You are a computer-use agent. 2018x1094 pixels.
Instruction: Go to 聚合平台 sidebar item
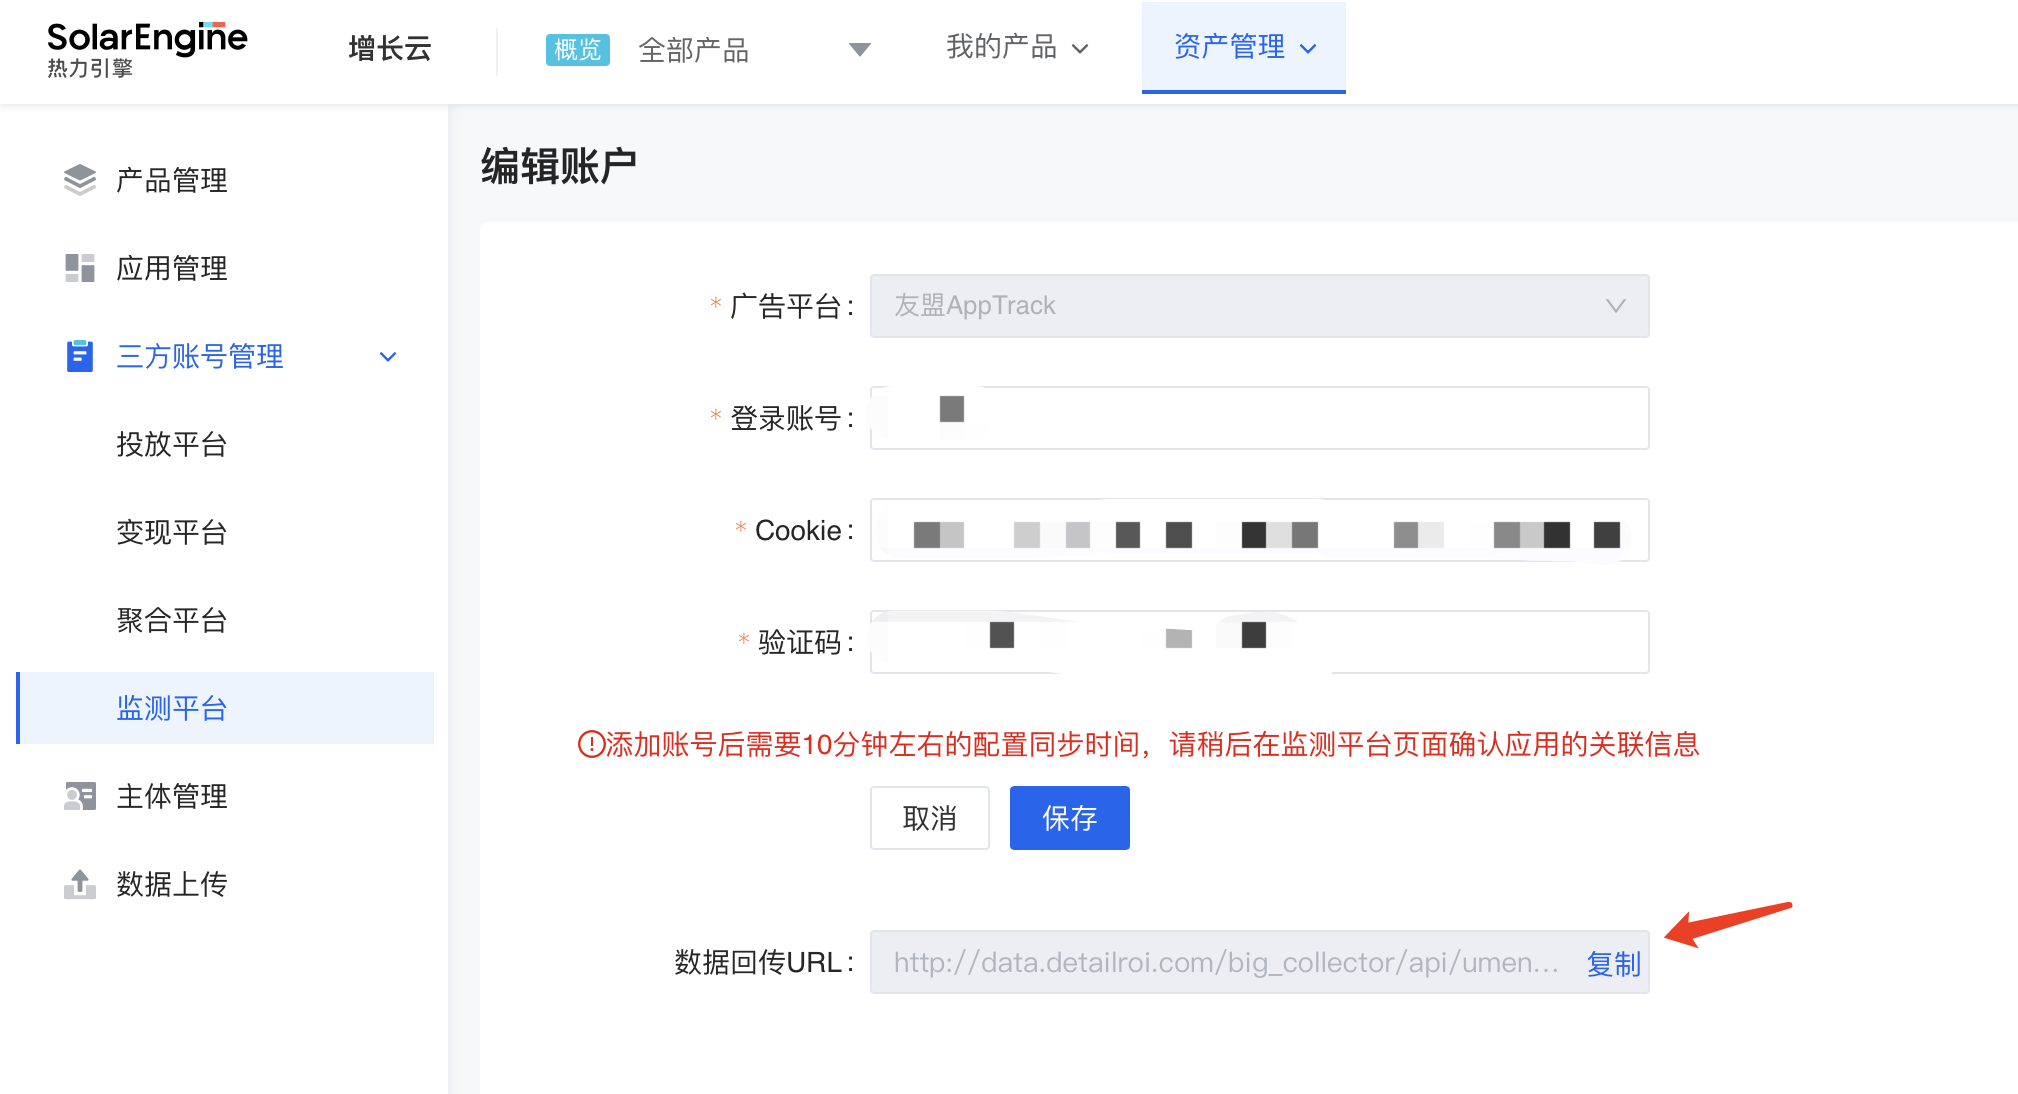click(172, 620)
